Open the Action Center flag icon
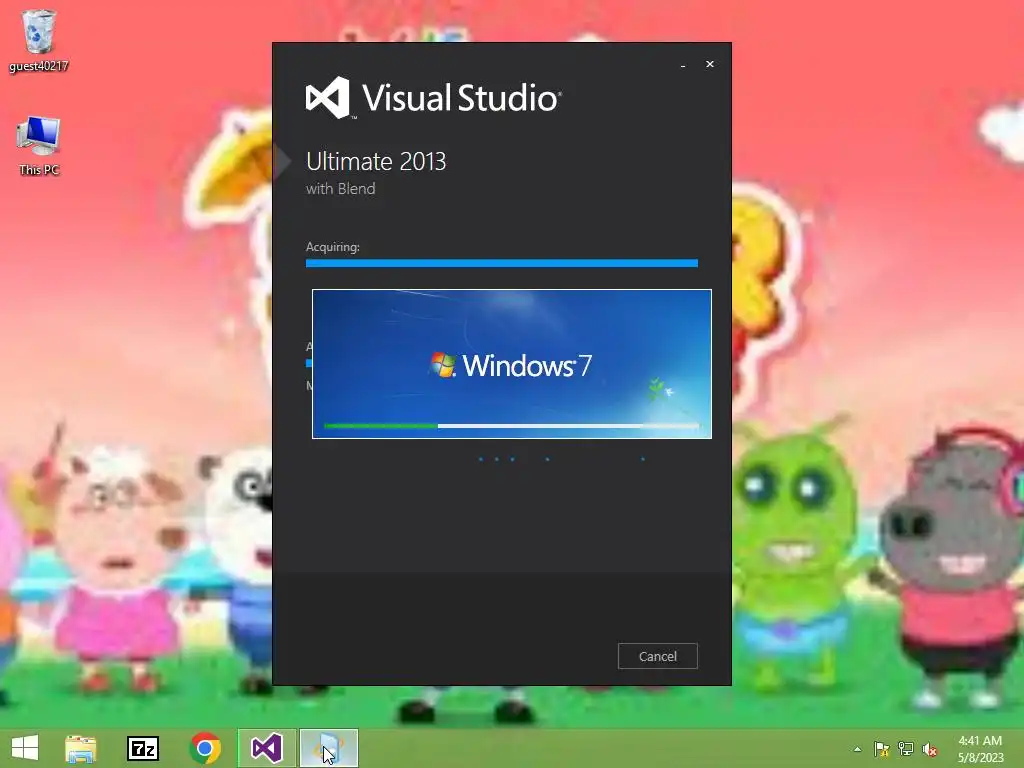Screen dimensions: 1024x768 pyautogui.click(x=882, y=749)
